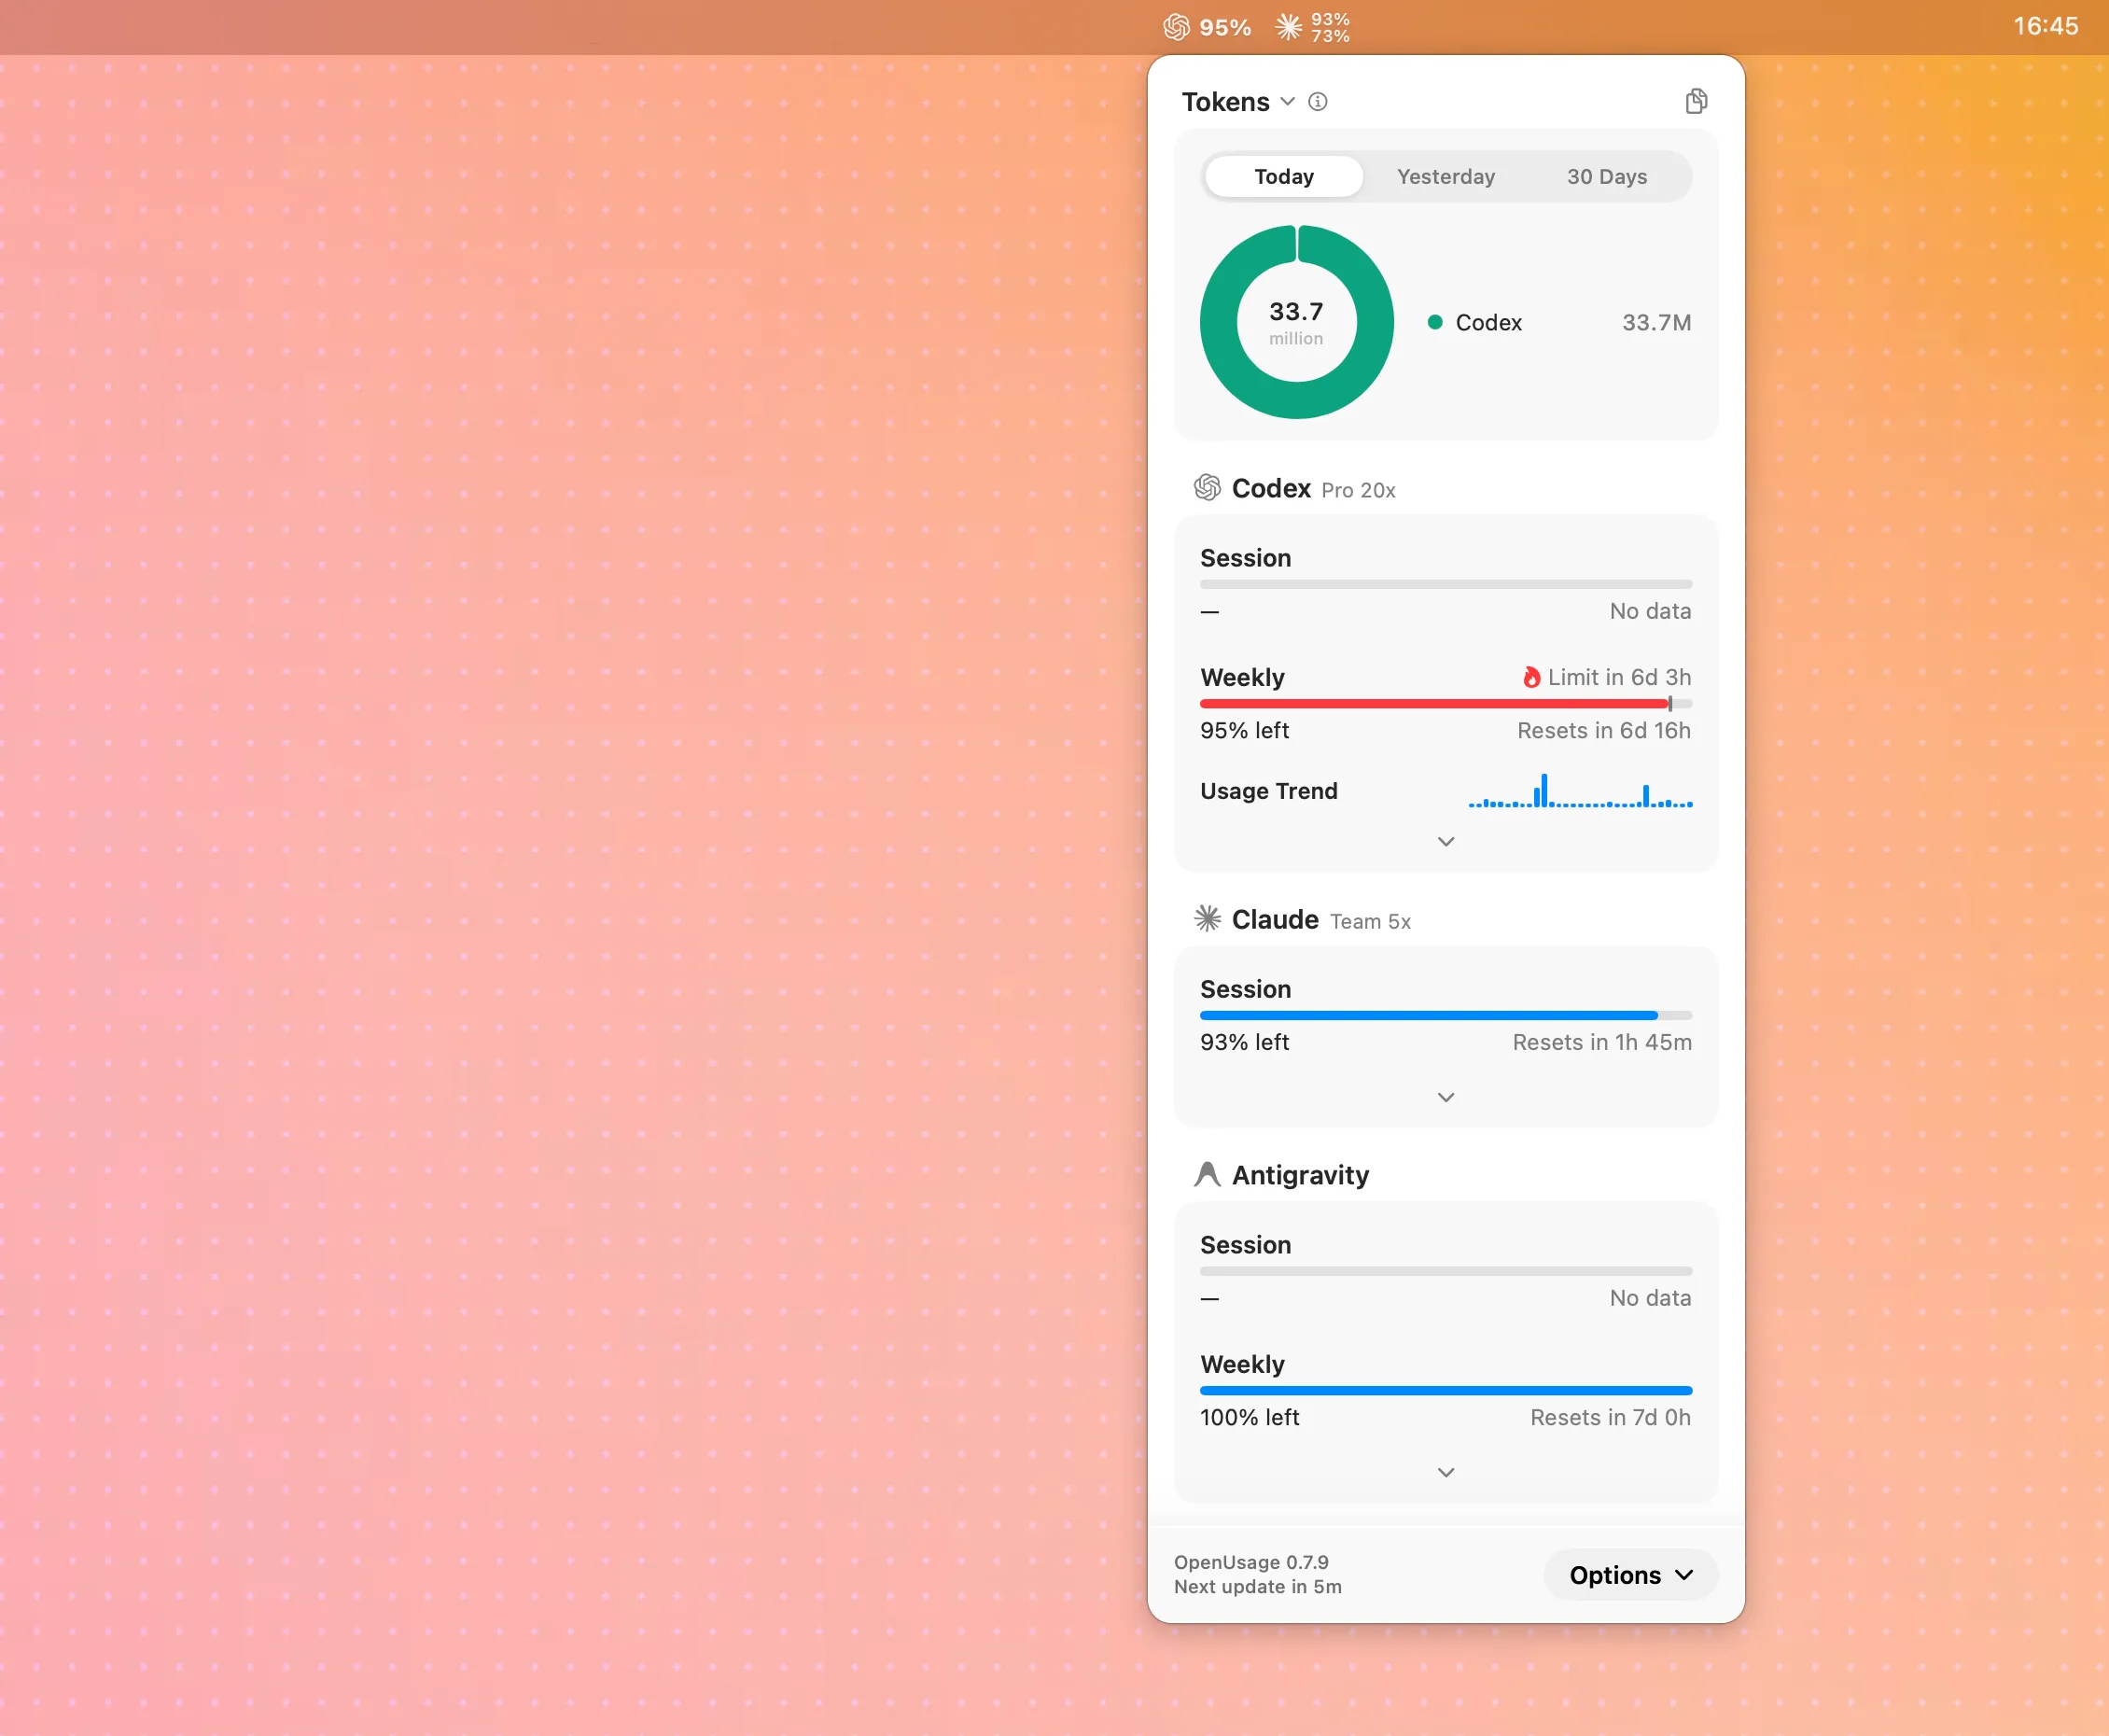Expand the Antigravity card chevron
This screenshot has height=1736, width=2109.
point(1445,1473)
